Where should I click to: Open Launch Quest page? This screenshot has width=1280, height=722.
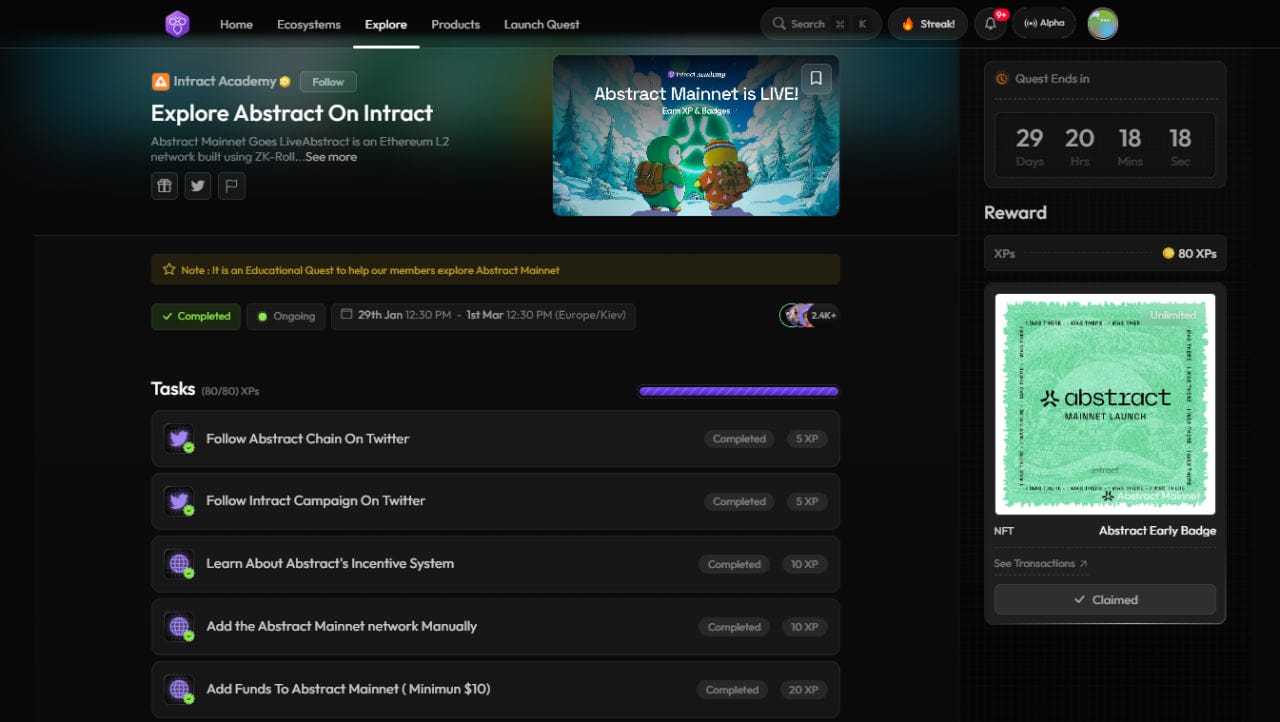(x=542, y=24)
